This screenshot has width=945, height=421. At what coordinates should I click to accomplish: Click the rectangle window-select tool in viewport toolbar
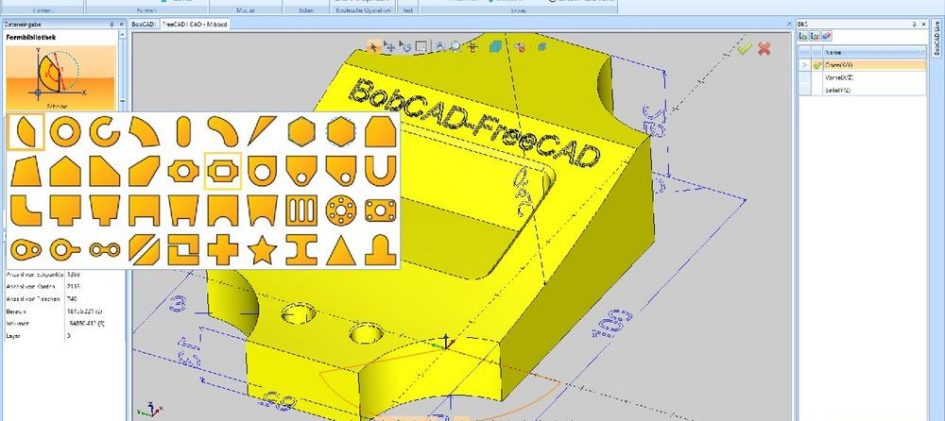(421, 46)
